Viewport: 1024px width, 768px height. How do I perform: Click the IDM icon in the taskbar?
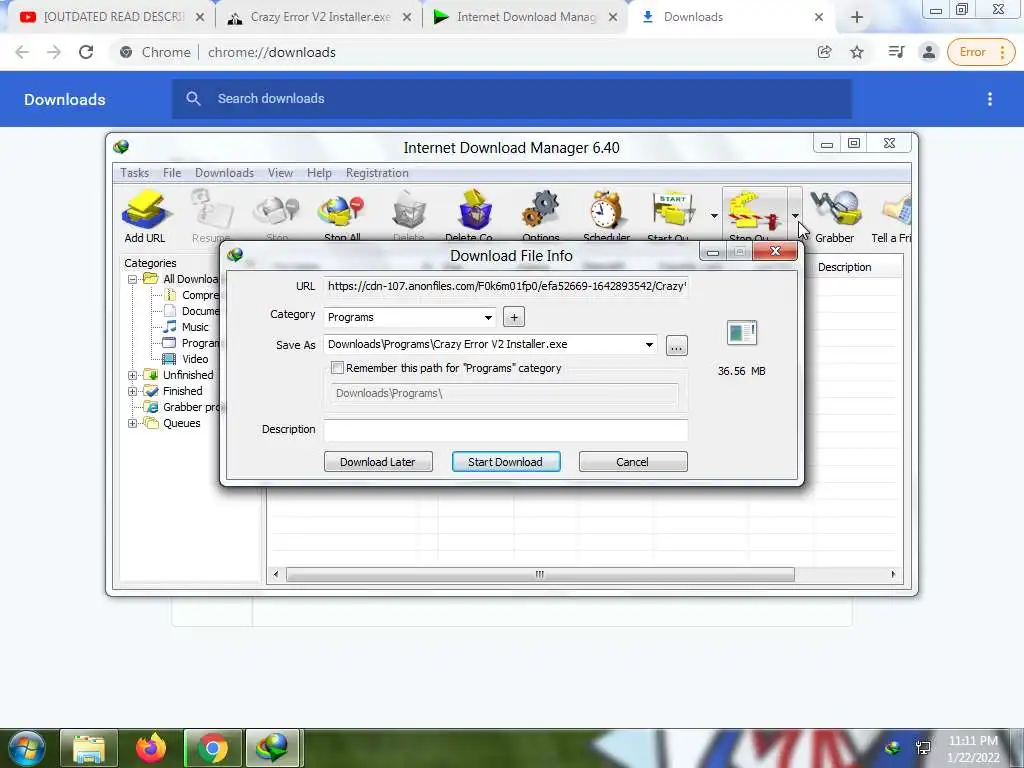(x=272, y=748)
